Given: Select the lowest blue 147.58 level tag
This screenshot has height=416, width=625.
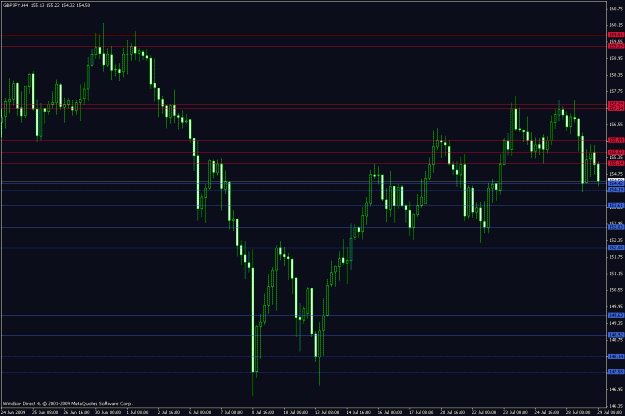Looking at the screenshot, I should tap(616, 372).
